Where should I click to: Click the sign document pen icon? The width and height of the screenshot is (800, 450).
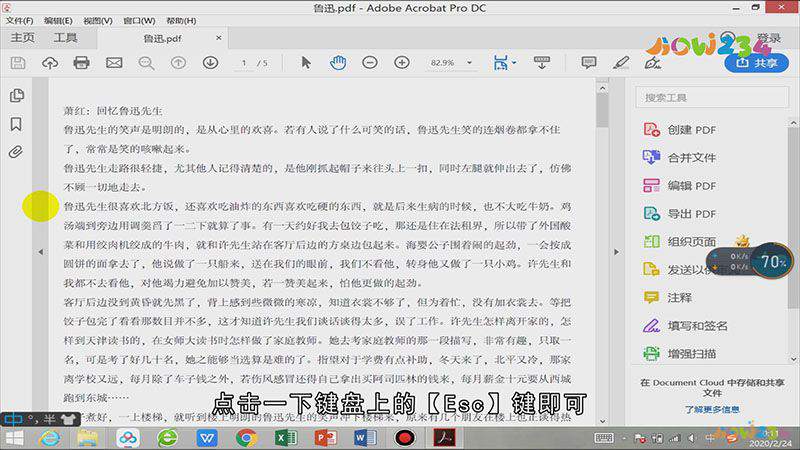click(x=653, y=63)
